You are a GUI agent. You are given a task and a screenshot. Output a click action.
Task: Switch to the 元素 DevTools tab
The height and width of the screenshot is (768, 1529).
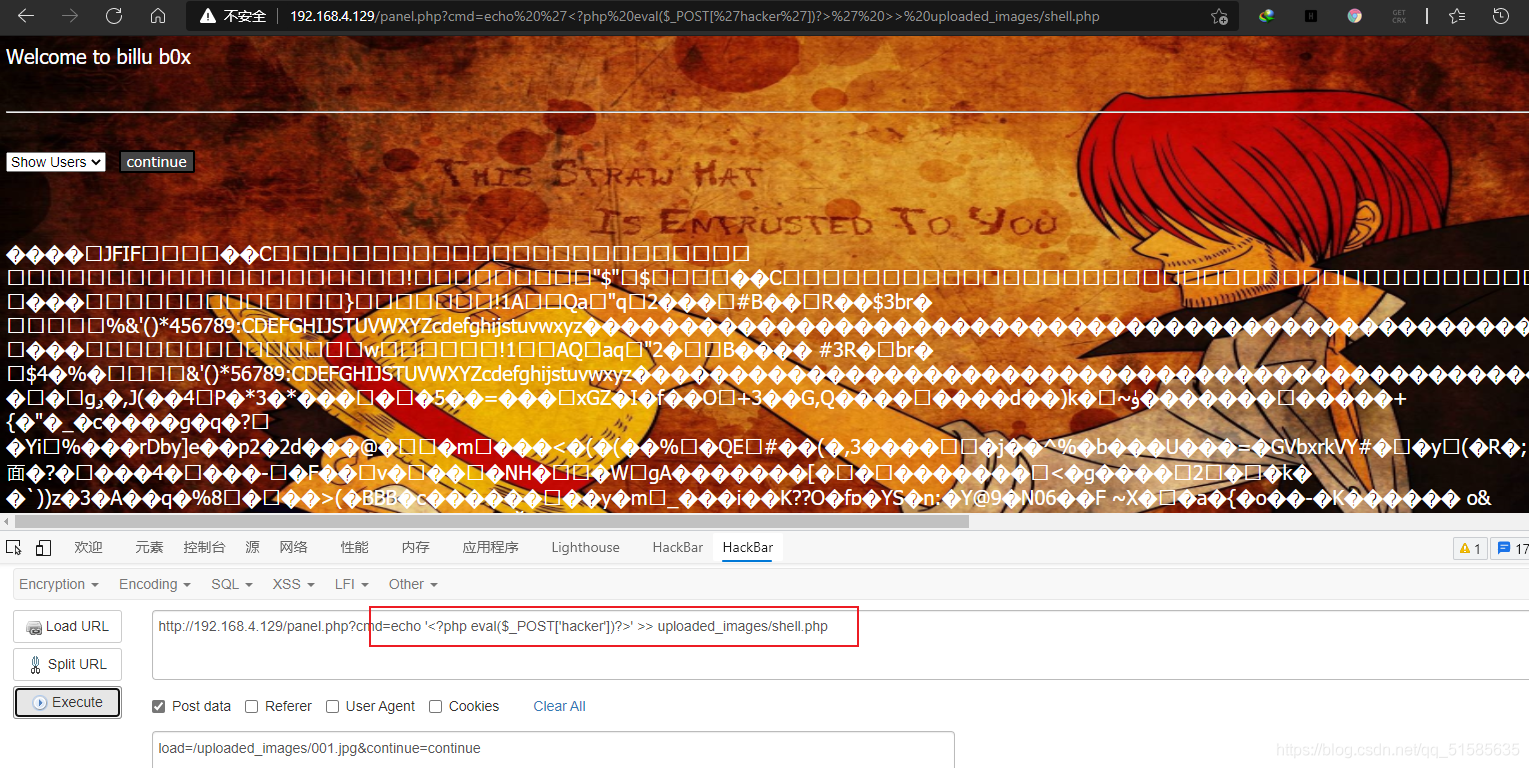(150, 547)
